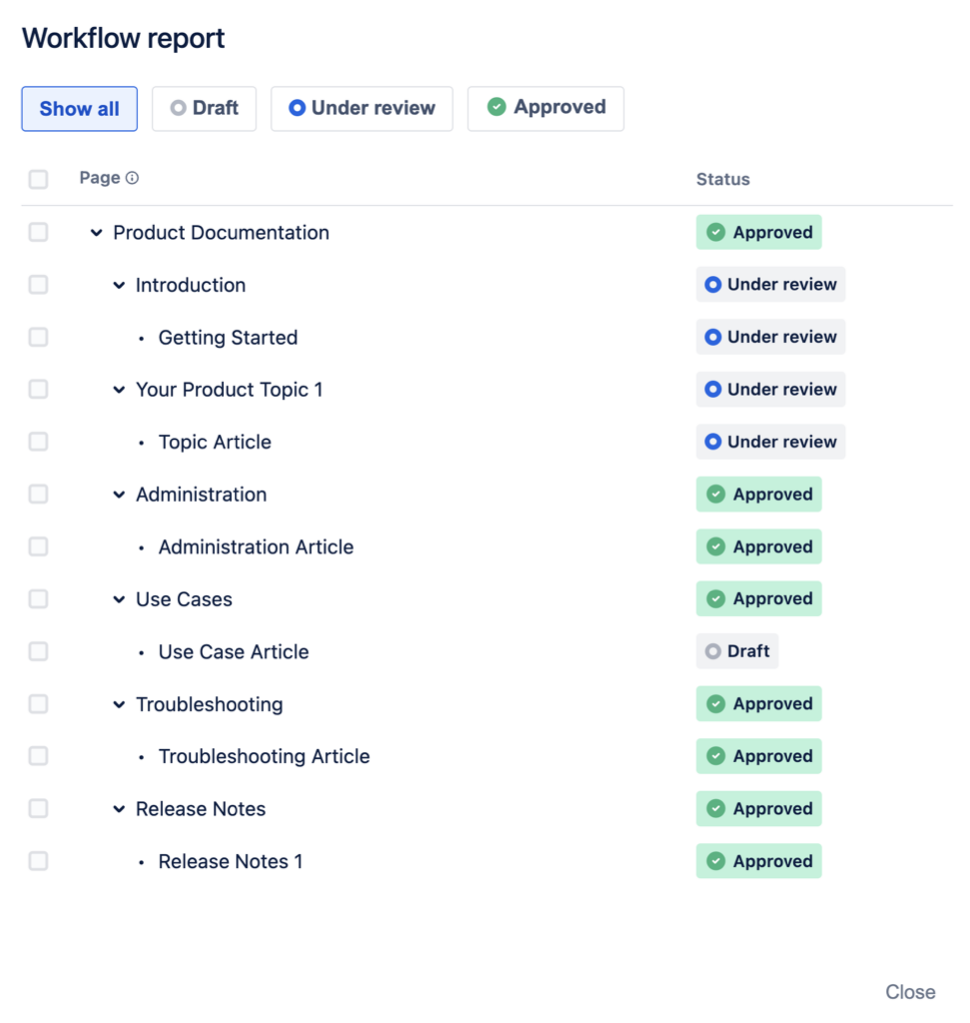The width and height of the screenshot is (970, 1023).
Task: Click the check icon on Release Notes 1 badge
Action: [716, 860]
